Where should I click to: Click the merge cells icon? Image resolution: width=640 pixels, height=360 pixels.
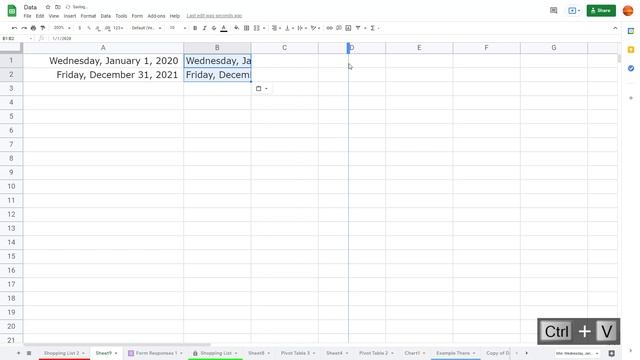257,28
